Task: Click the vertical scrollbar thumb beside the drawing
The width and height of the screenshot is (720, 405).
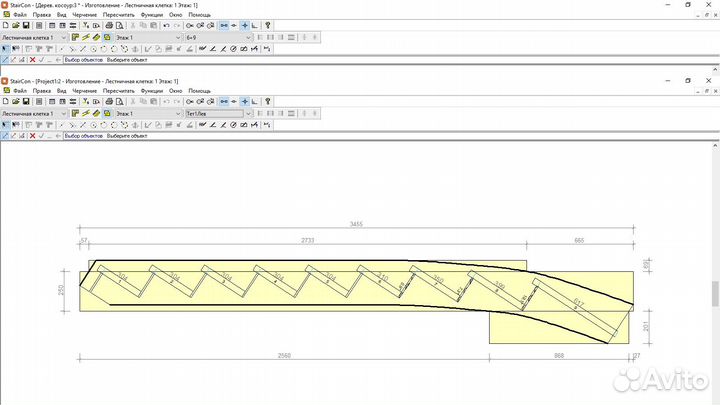Action: tap(714, 294)
